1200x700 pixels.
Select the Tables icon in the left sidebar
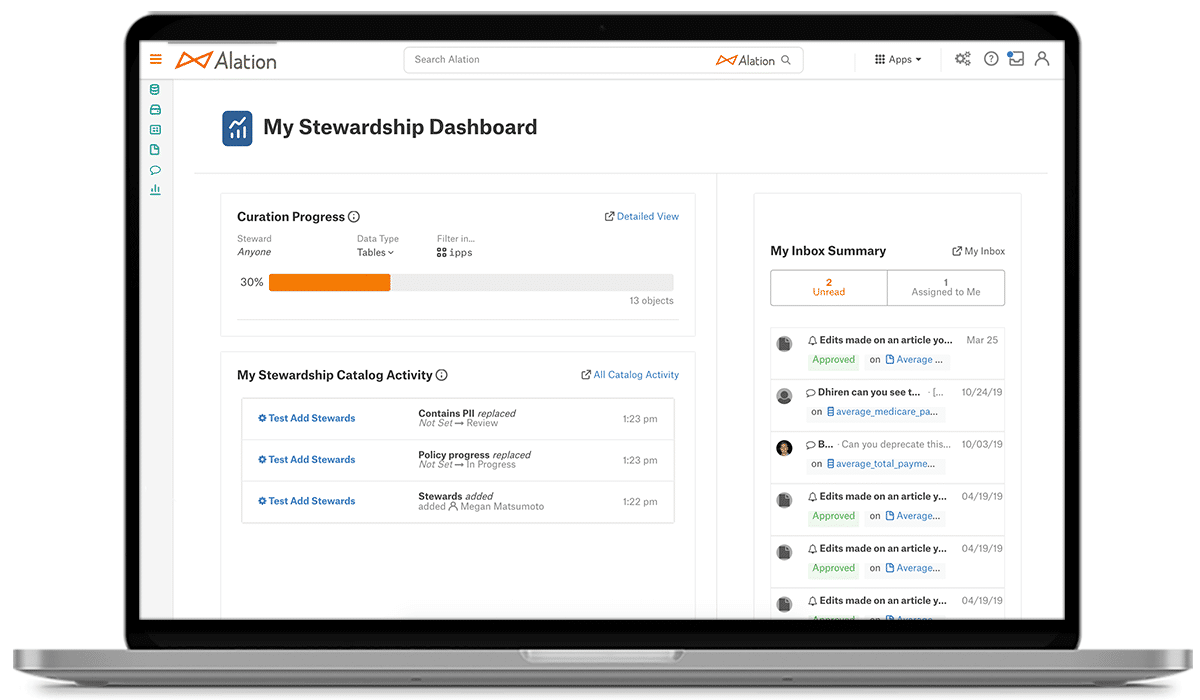click(x=155, y=129)
